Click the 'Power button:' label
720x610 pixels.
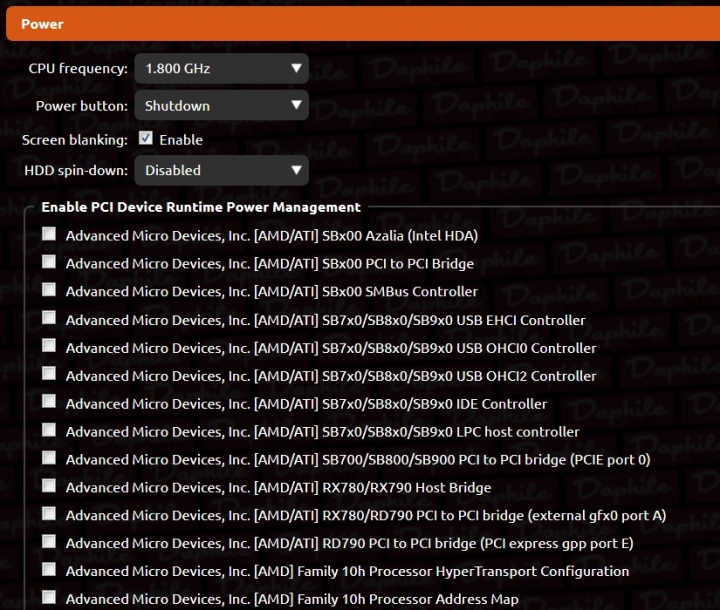click(x=82, y=106)
